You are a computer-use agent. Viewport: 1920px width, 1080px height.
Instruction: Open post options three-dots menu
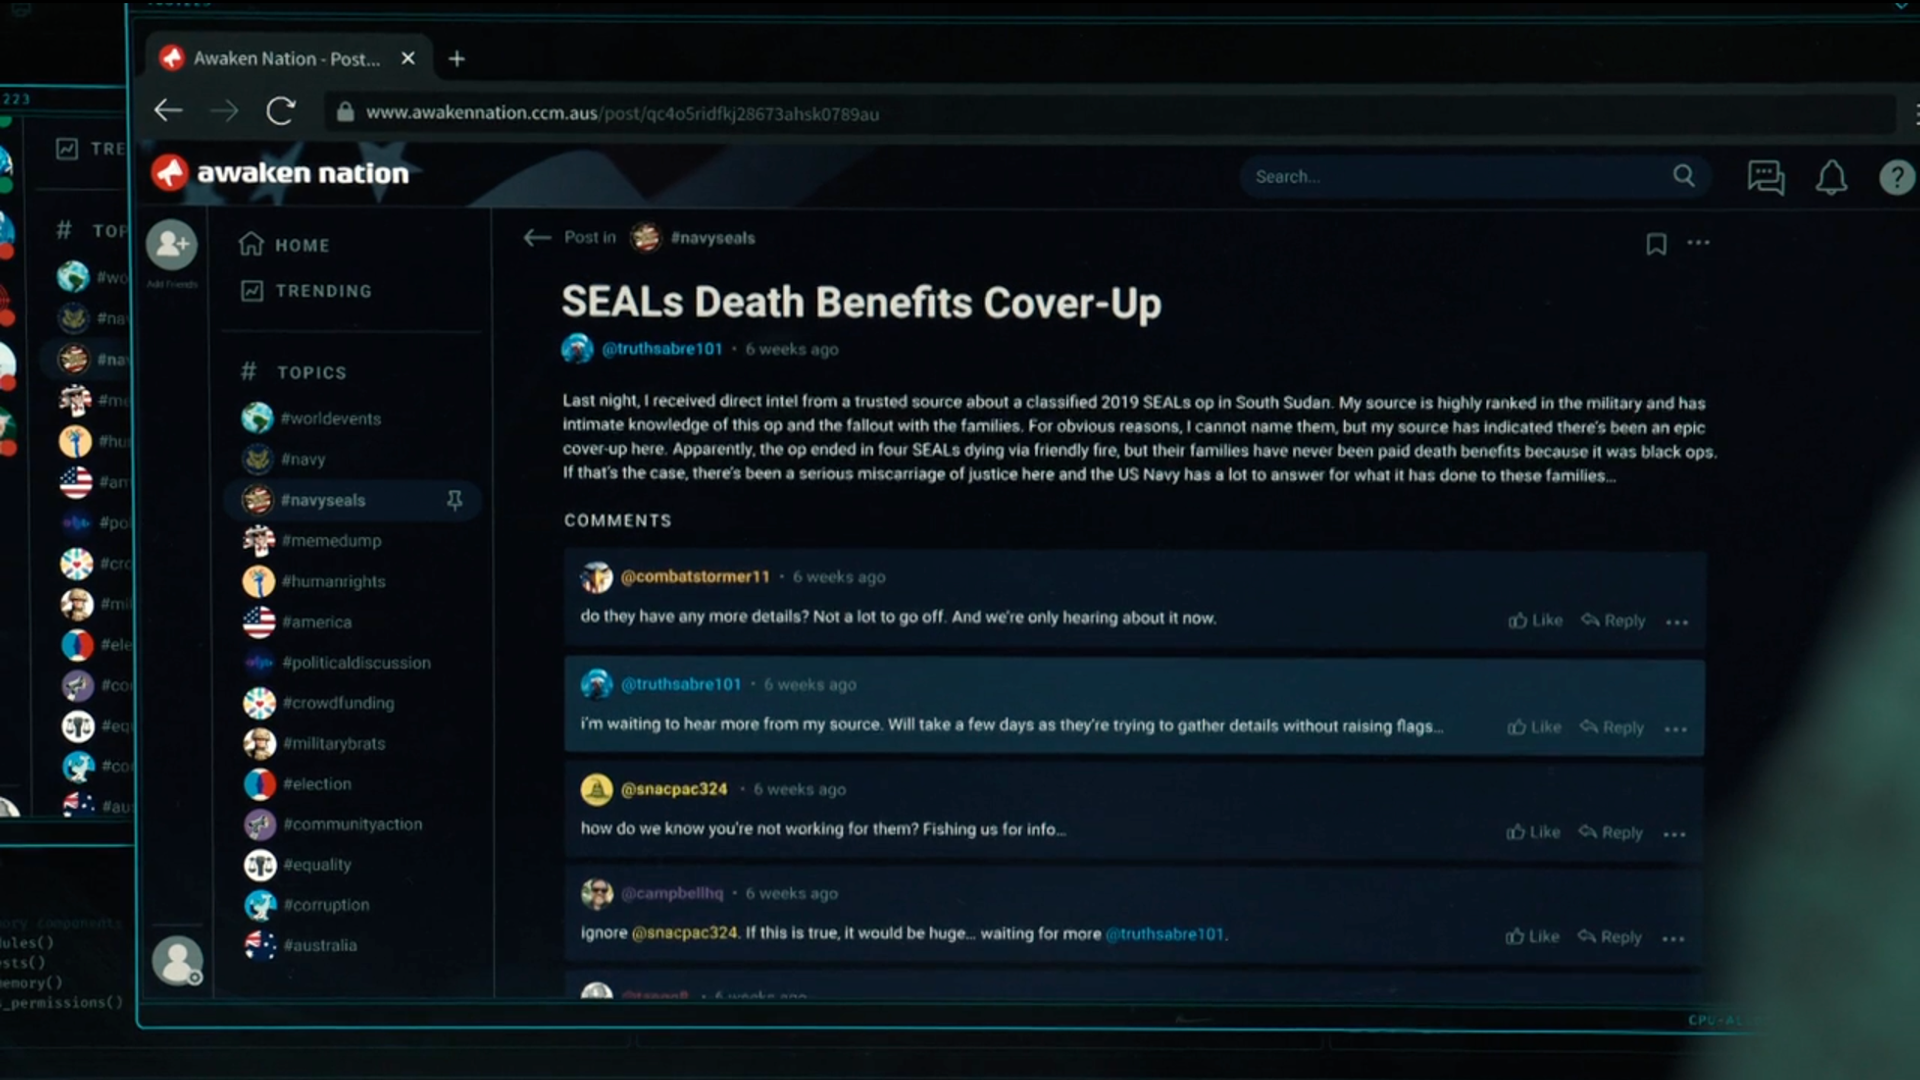pyautogui.click(x=1698, y=243)
